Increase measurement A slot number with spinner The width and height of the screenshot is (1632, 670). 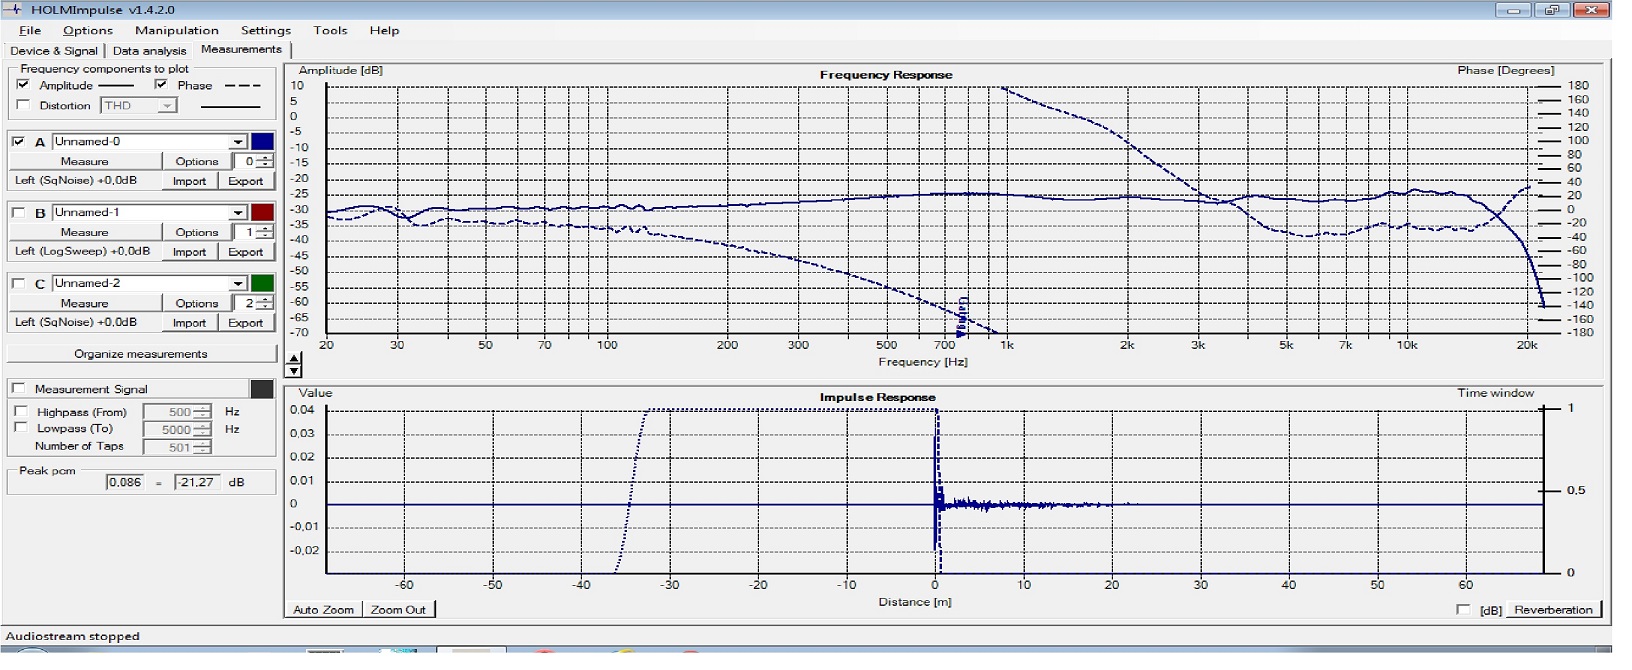[x=264, y=157]
